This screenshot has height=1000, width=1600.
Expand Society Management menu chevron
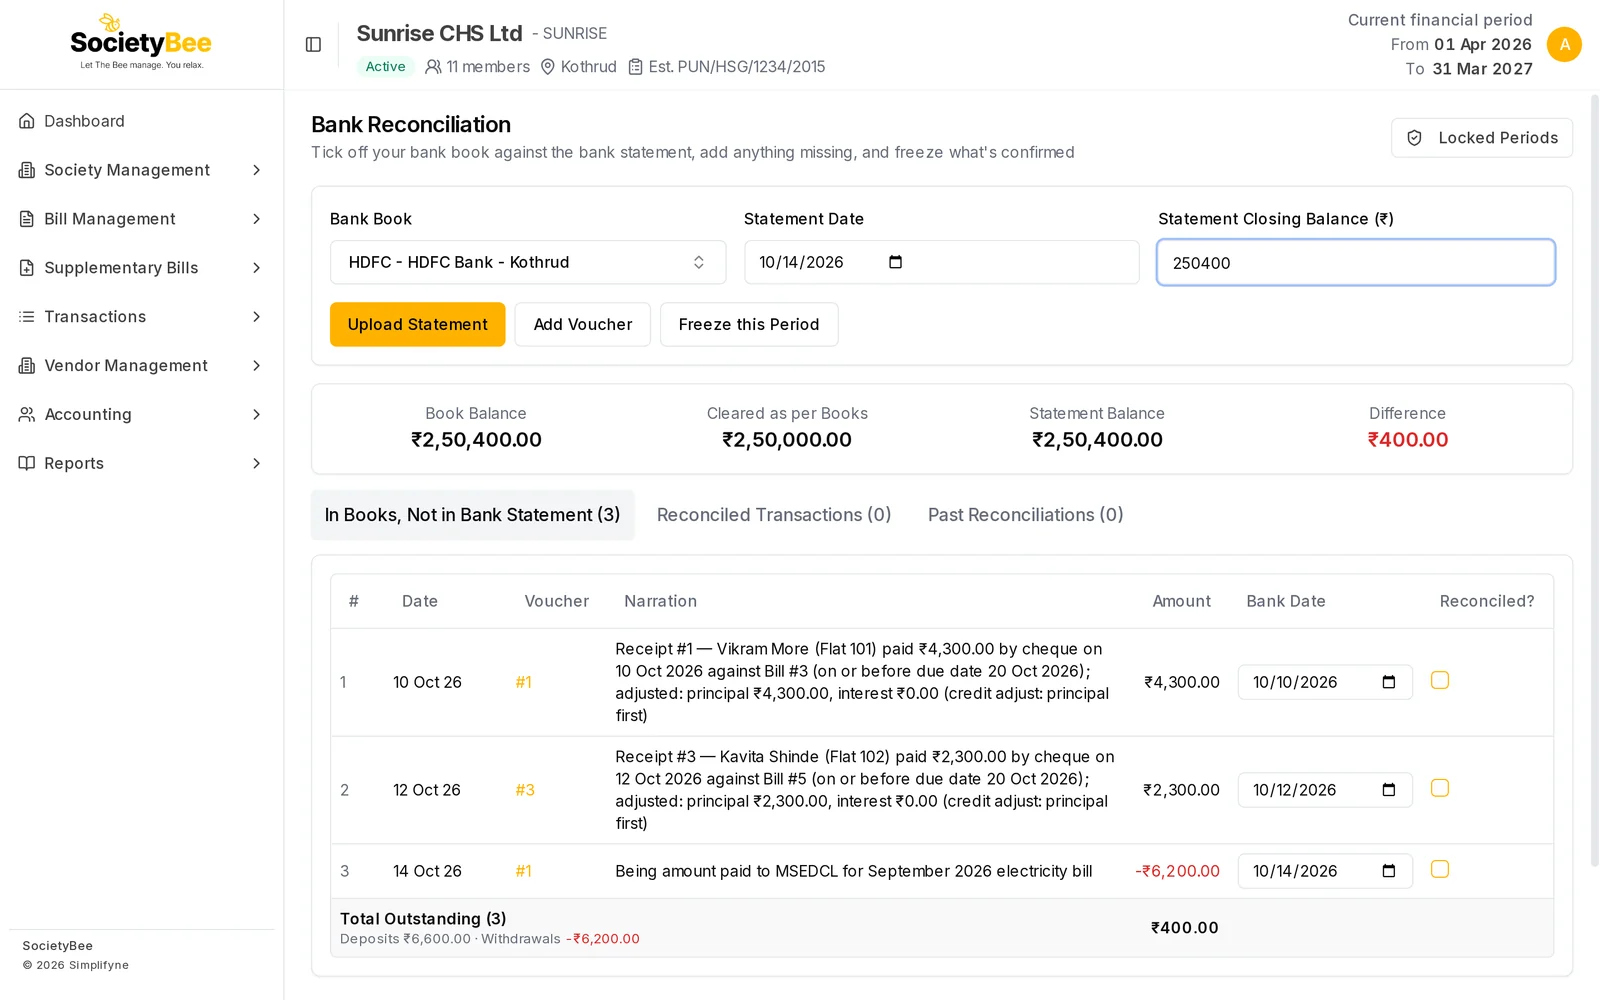click(x=257, y=170)
